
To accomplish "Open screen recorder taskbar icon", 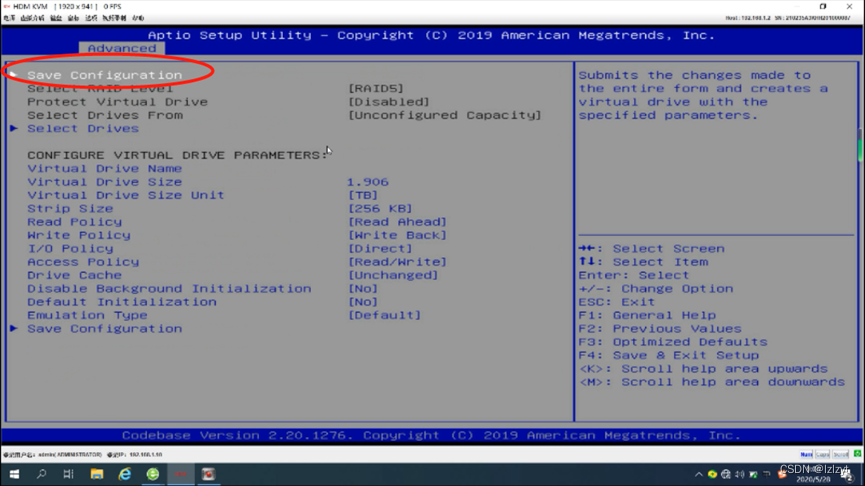I will click(209, 474).
